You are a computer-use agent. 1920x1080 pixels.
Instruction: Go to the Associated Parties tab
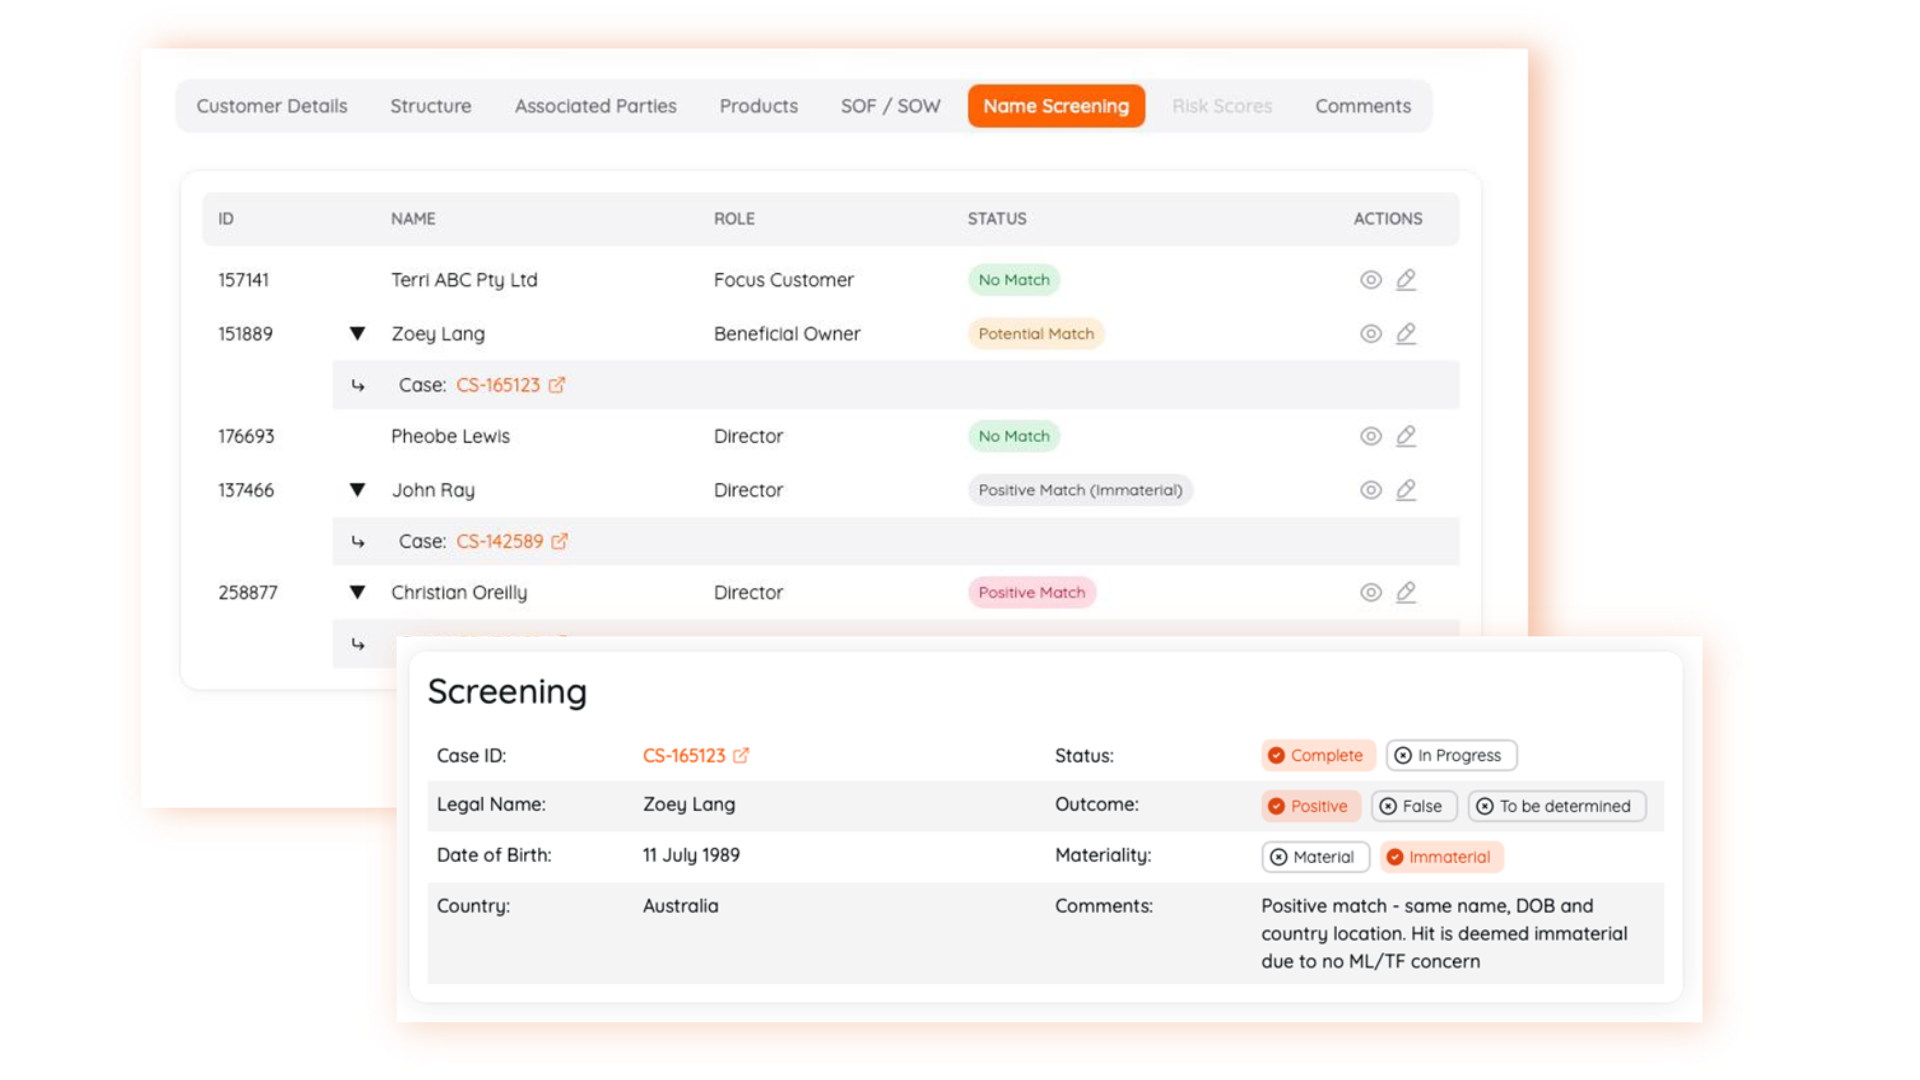[596, 106]
